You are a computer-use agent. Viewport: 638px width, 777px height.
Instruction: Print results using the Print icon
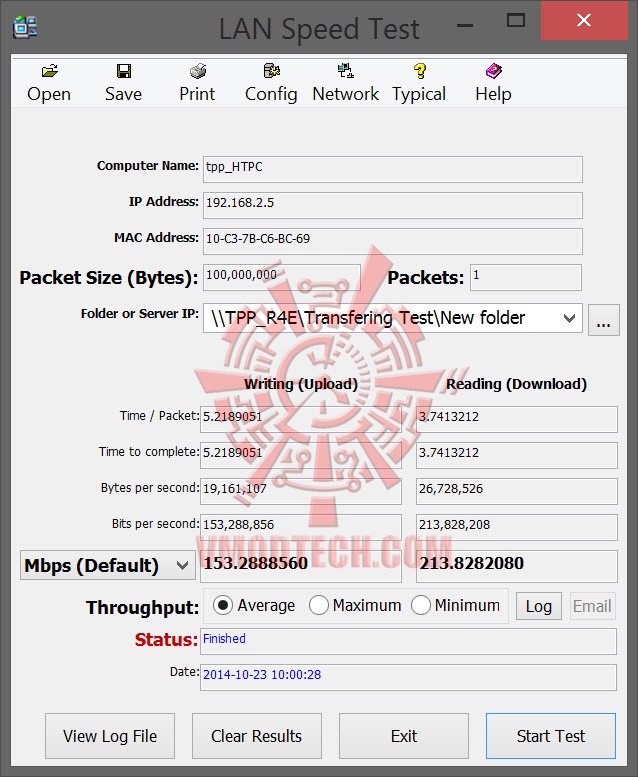tap(197, 71)
